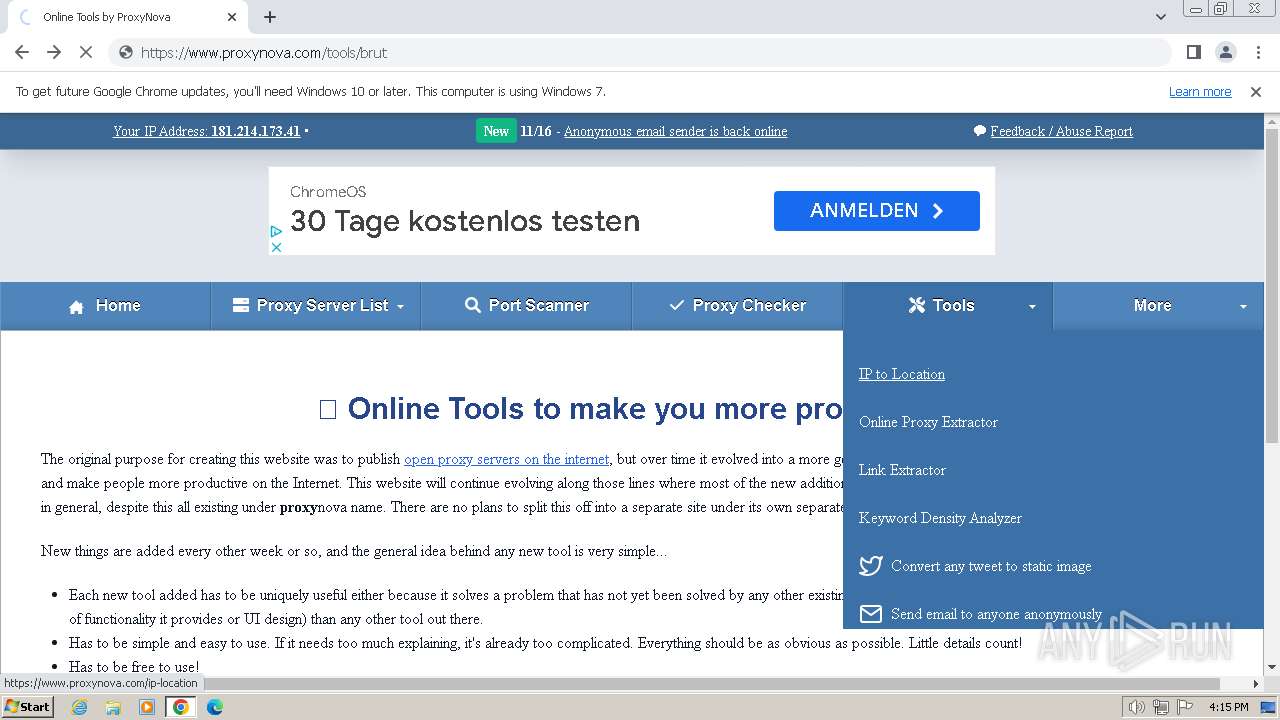Open the More navigation menu
The image size is (1280, 720).
click(1159, 306)
